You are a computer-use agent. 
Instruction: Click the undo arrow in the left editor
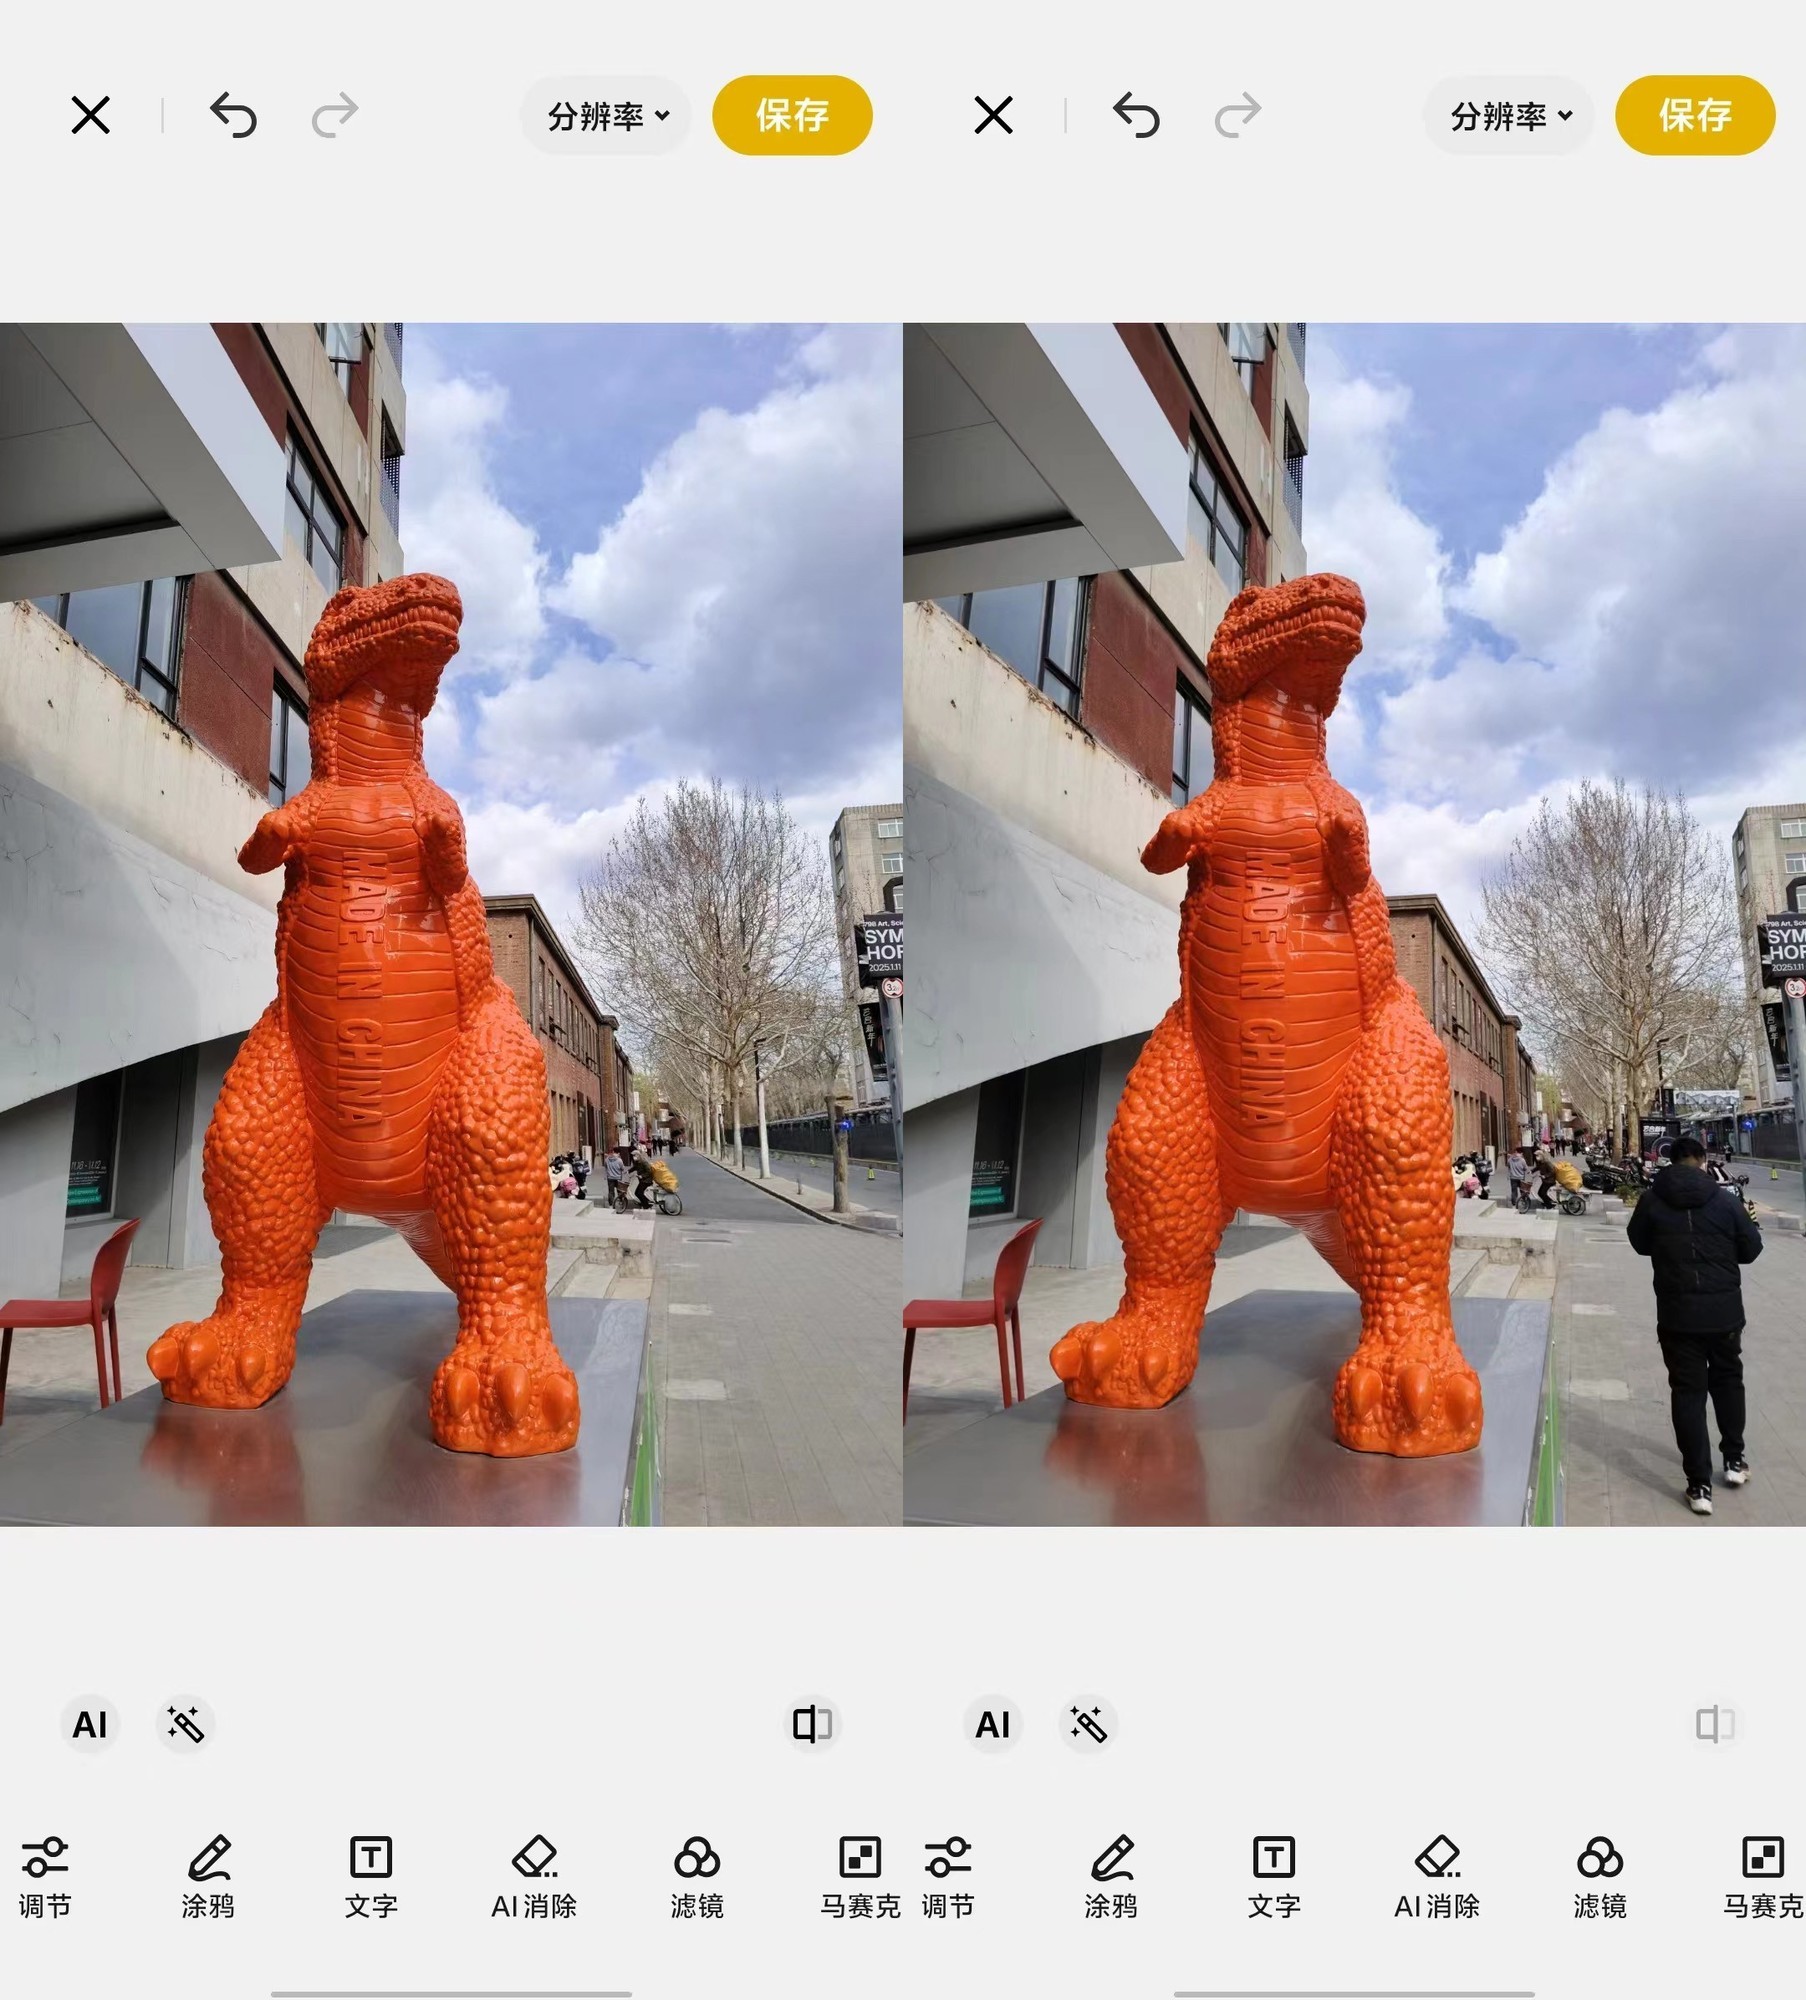tap(233, 115)
